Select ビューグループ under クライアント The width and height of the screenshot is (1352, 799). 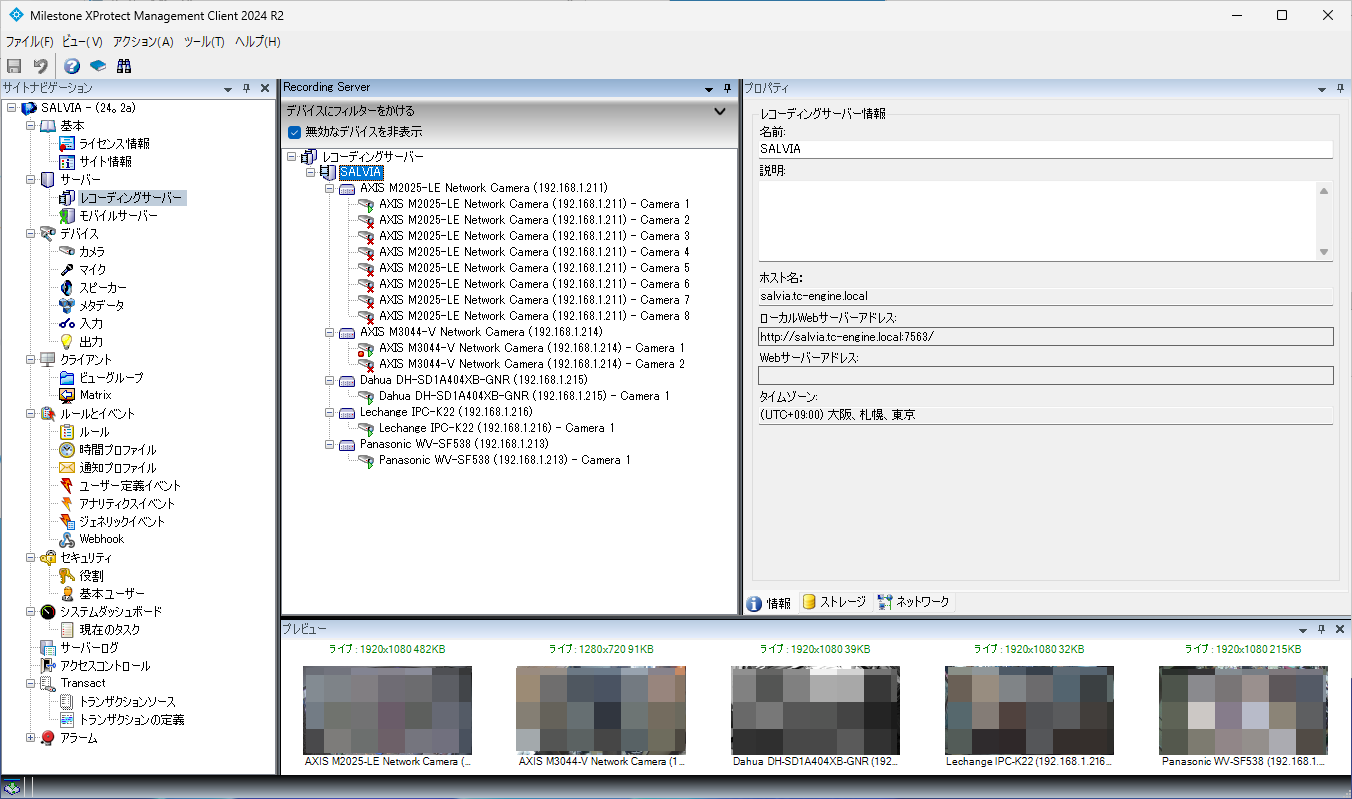coord(111,378)
